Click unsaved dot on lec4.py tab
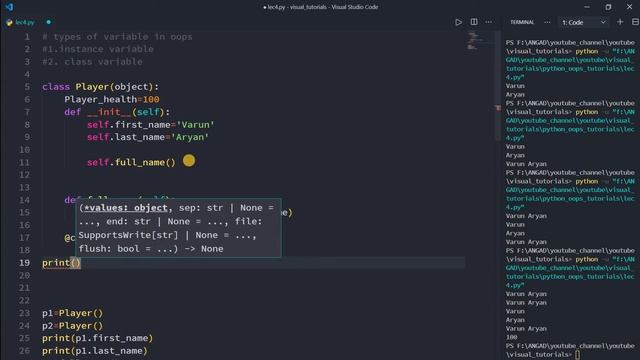The height and width of the screenshot is (360, 640). click(x=49, y=22)
